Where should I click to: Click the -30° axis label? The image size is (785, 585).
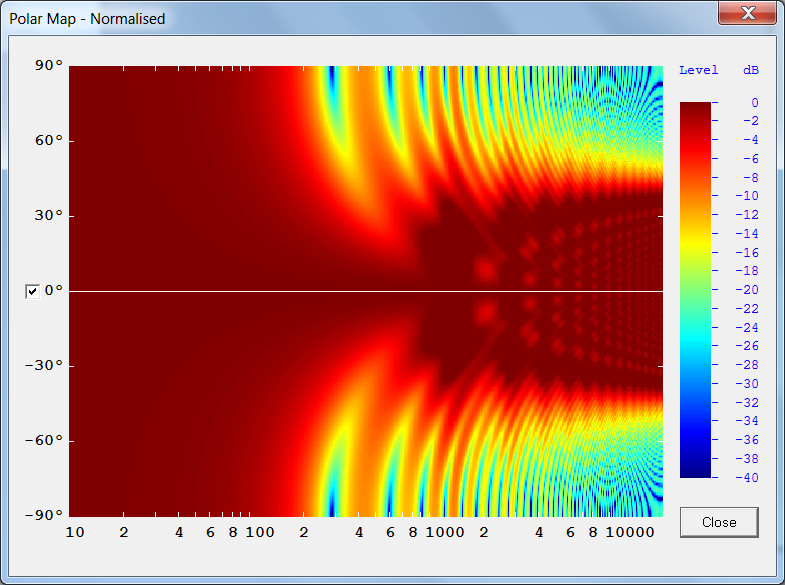[44, 365]
